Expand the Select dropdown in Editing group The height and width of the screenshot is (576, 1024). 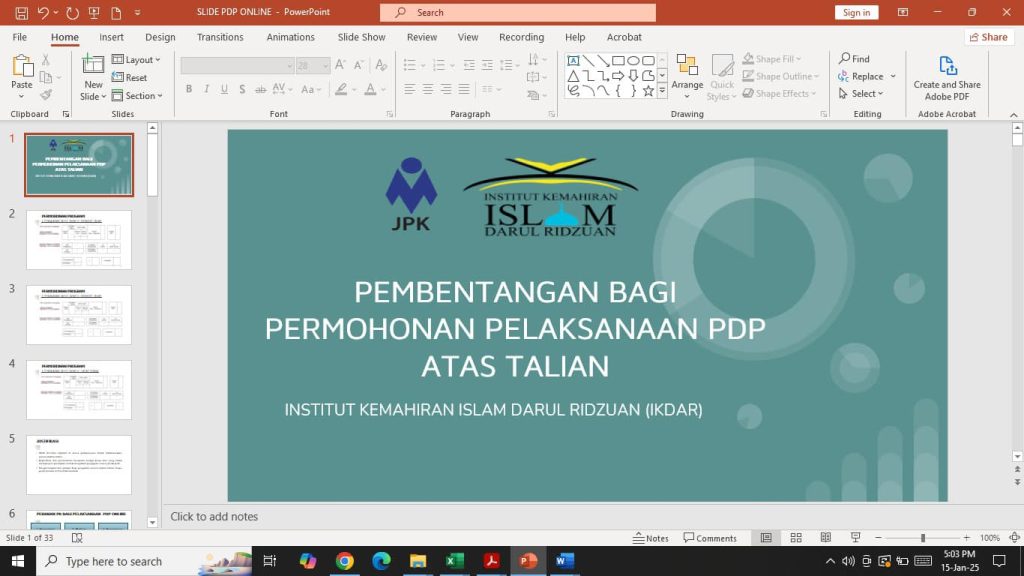pyautogui.click(x=861, y=93)
